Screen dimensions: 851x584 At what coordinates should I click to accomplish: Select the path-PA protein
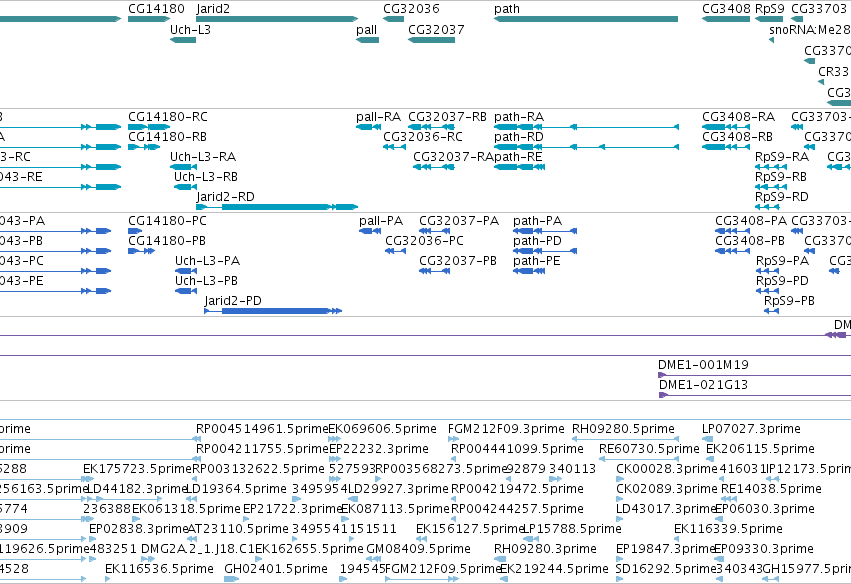coord(537,221)
